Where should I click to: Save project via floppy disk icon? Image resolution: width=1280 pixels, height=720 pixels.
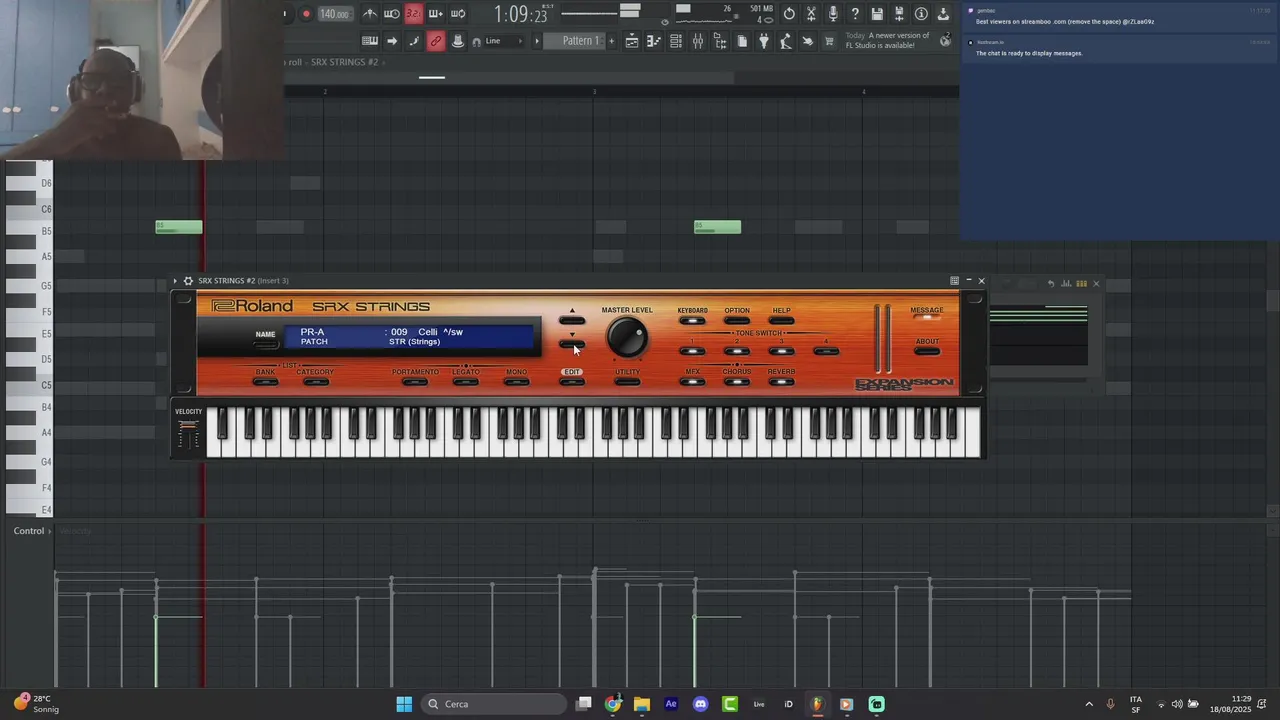click(x=877, y=14)
